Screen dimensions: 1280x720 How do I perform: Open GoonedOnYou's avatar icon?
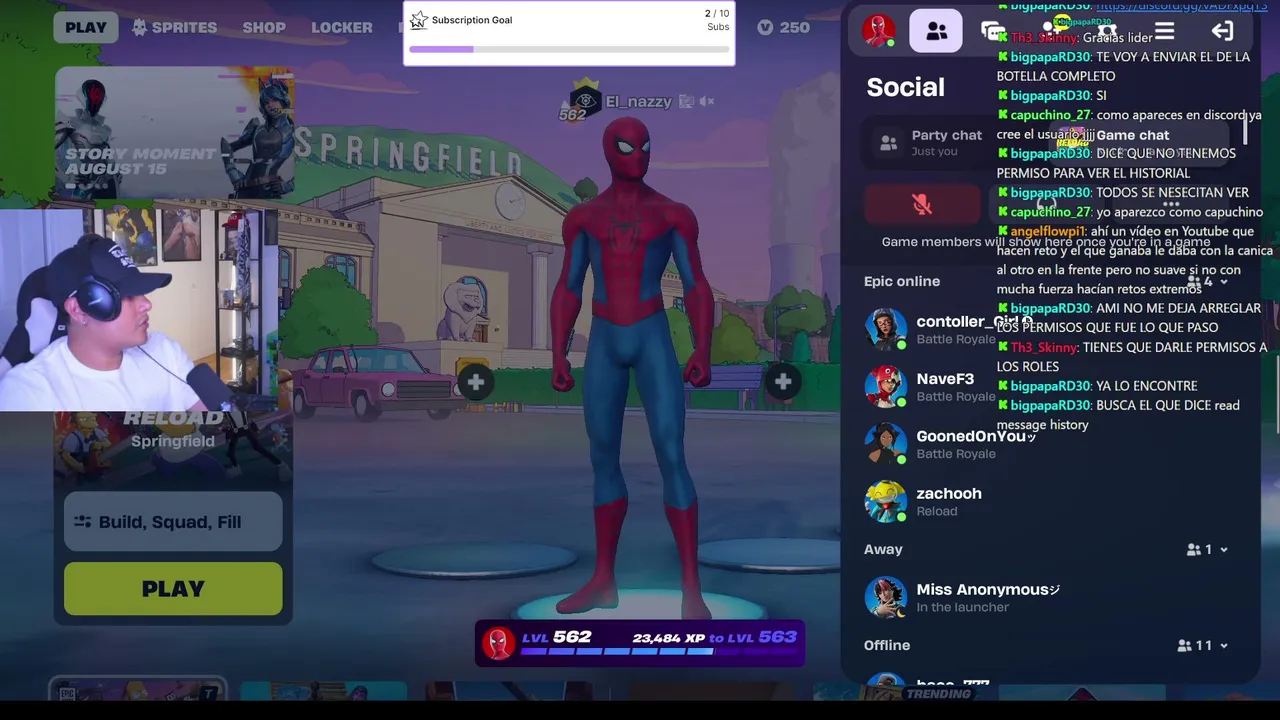(885, 444)
